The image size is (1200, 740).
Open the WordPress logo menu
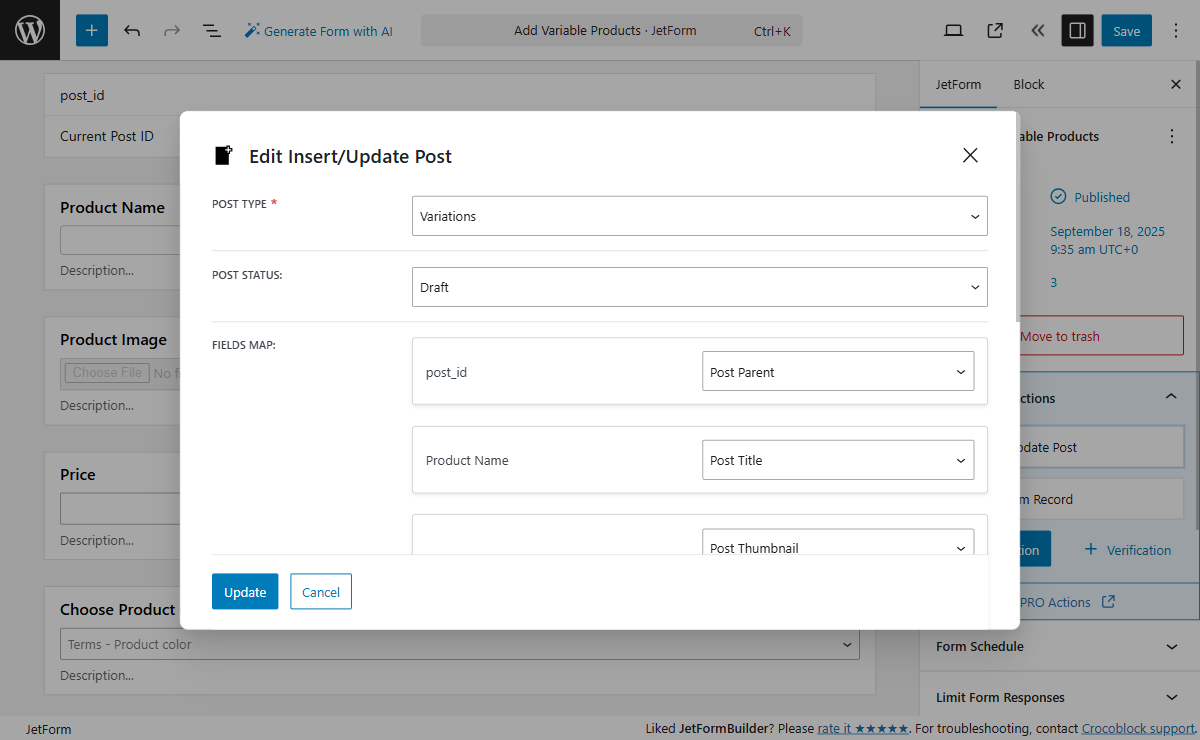point(30,30)
